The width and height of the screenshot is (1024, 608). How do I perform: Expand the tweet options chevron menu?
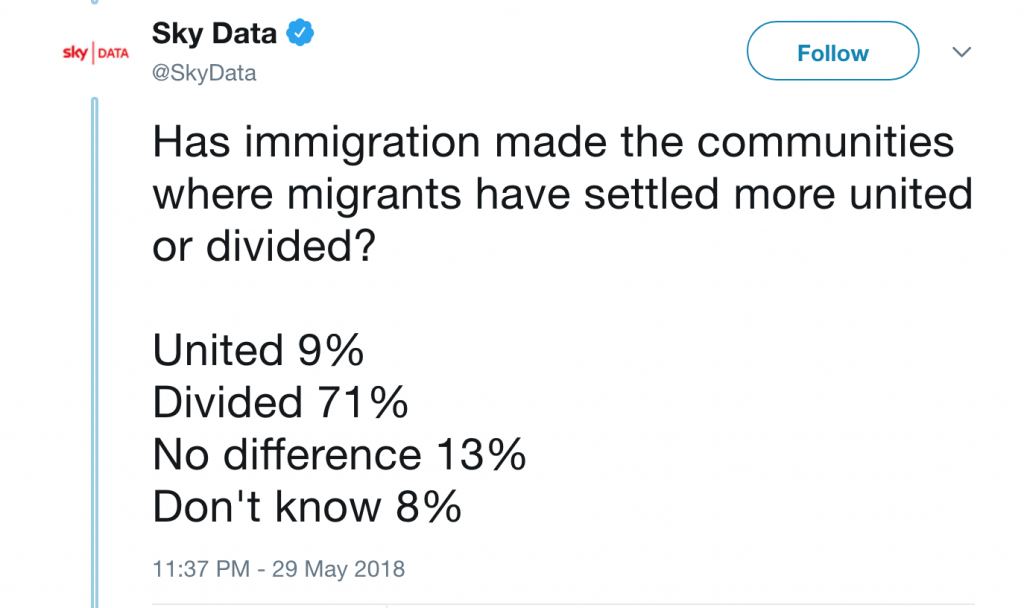[x=961, y=52]
